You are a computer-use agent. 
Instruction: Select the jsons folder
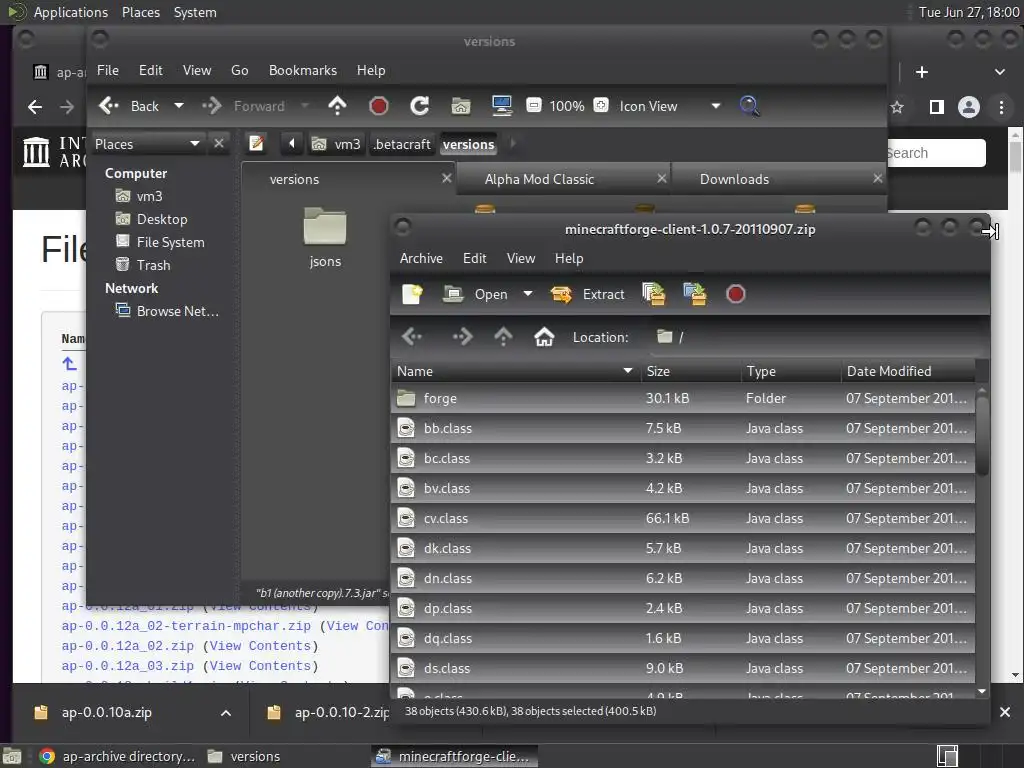click(325, 237)
